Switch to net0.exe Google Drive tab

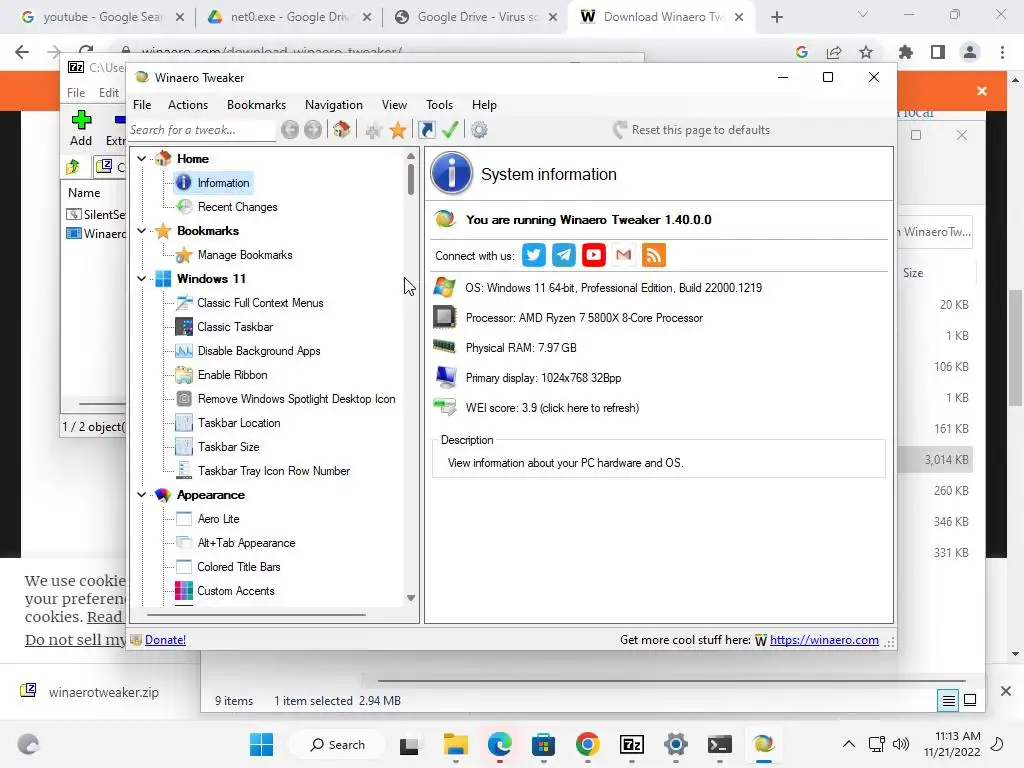(289, 17)
